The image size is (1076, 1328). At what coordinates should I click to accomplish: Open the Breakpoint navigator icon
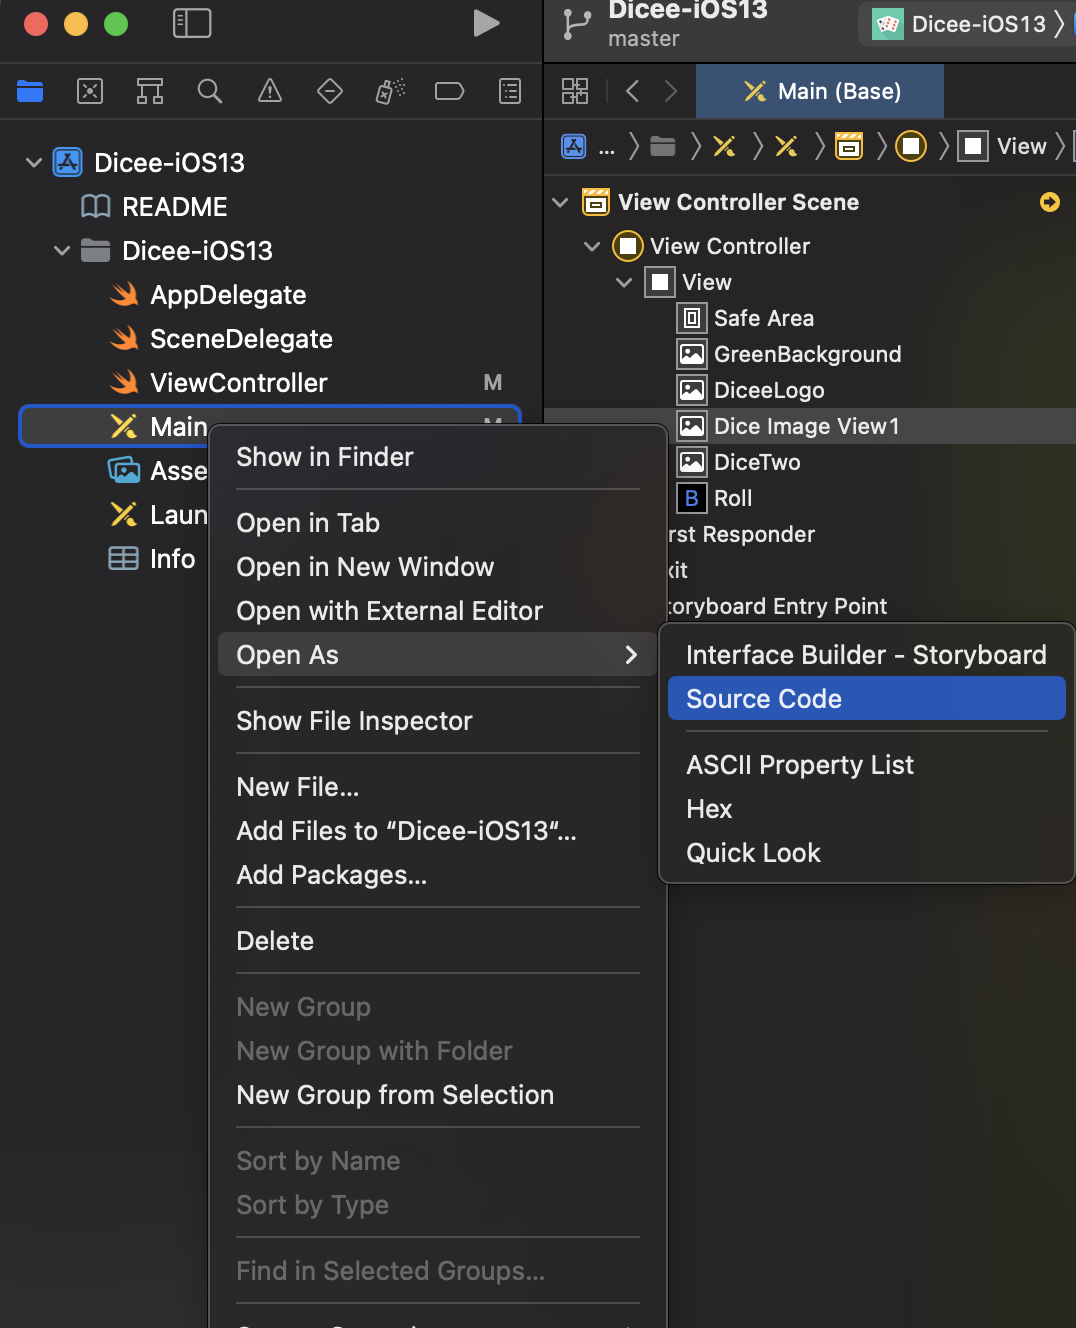[x=450, y=92]
